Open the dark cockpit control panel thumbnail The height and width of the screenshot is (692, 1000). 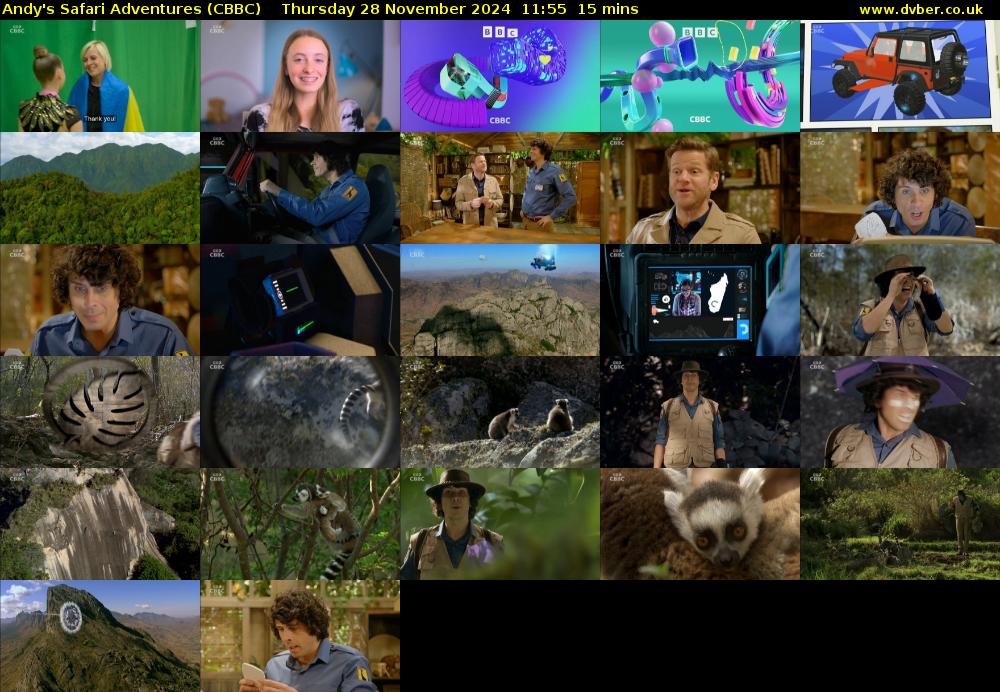[x=300, y=300]
